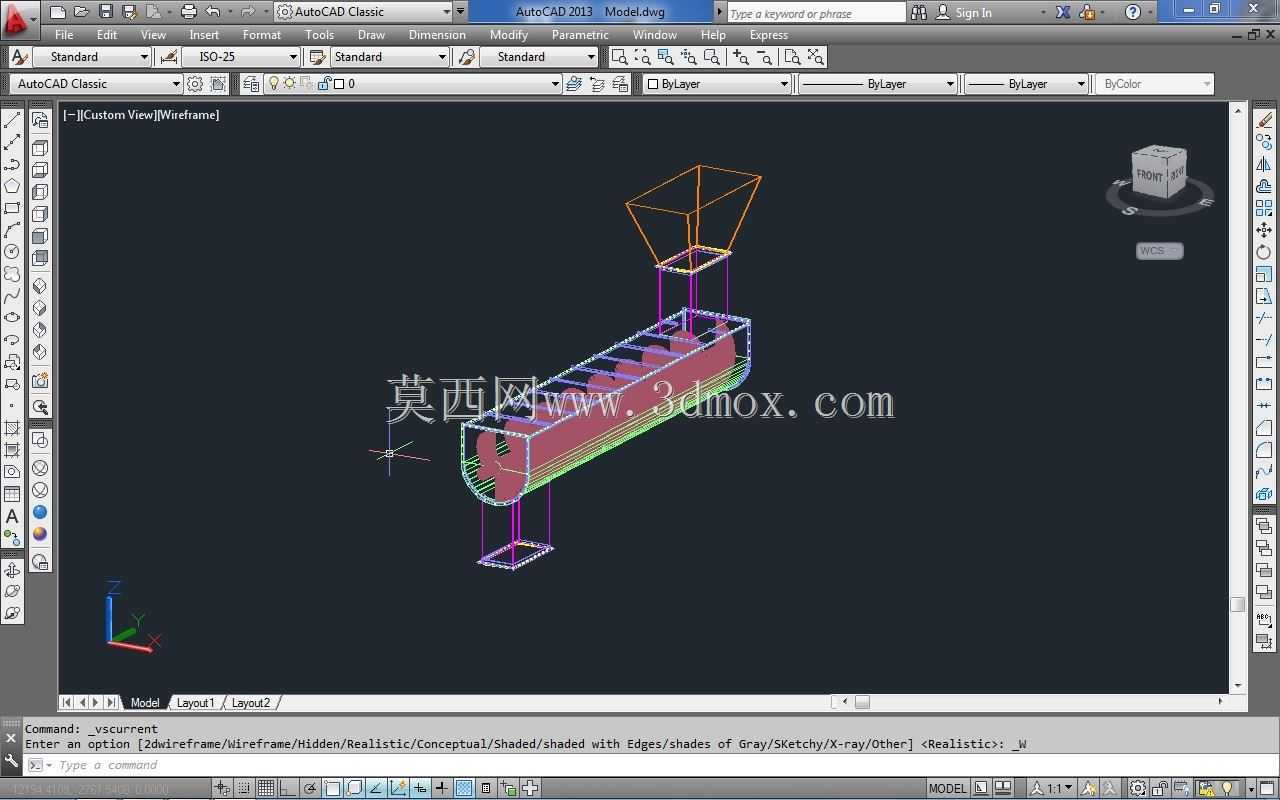The height and width of the screenshot is (800, 1280).
Task: Toggle Polar Tracking in status bar
Action: tap(310, 788)
